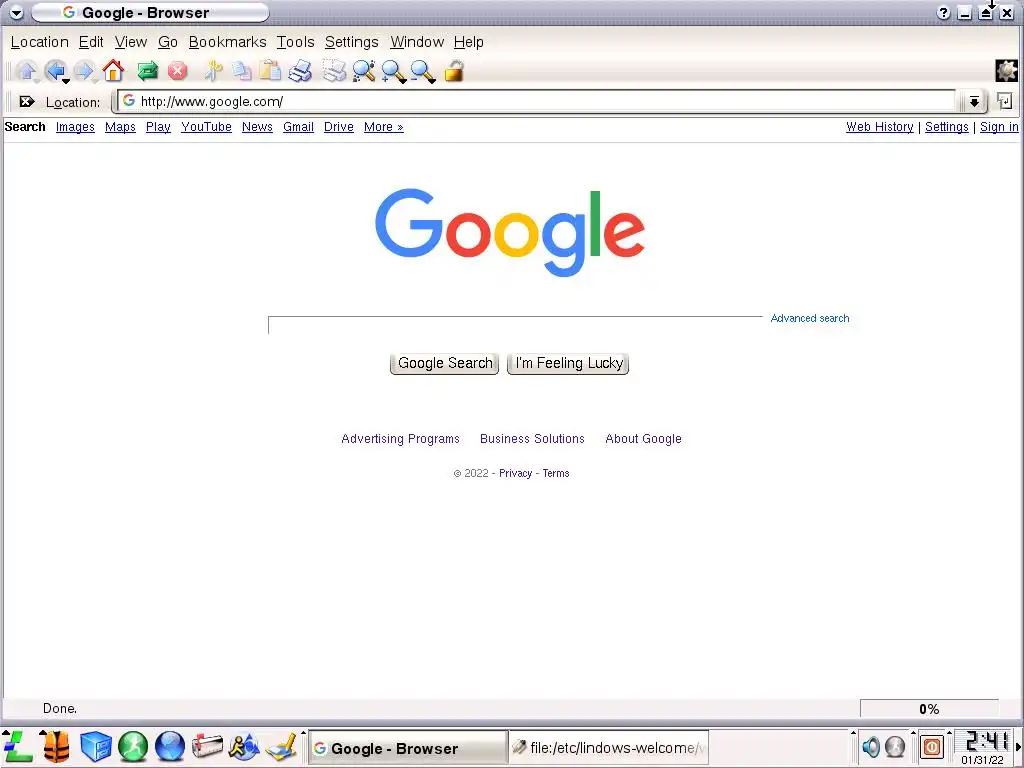Open the Lindows L launch menu
1024x768 pixels.
point(18,746)
